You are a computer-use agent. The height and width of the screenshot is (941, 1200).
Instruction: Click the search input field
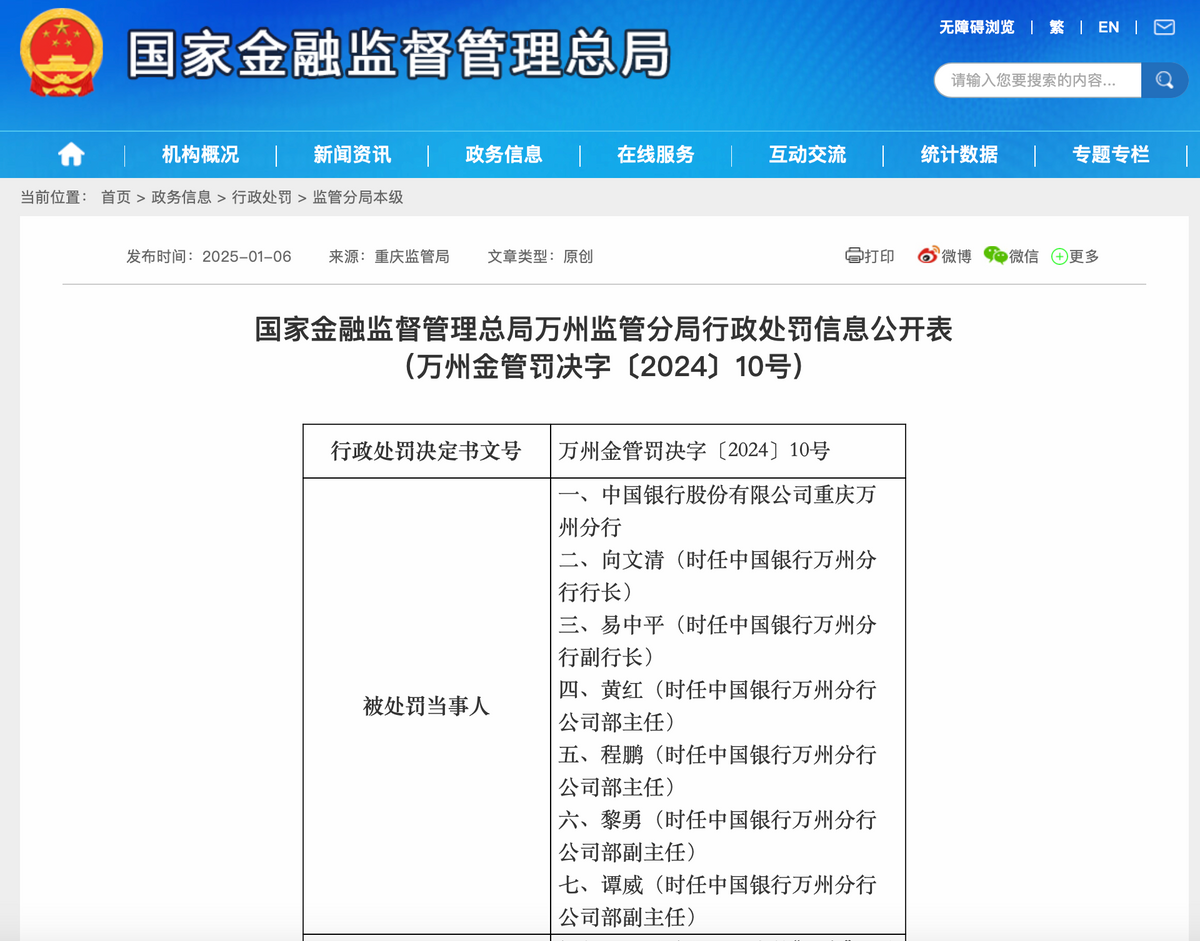[1038, 80]
